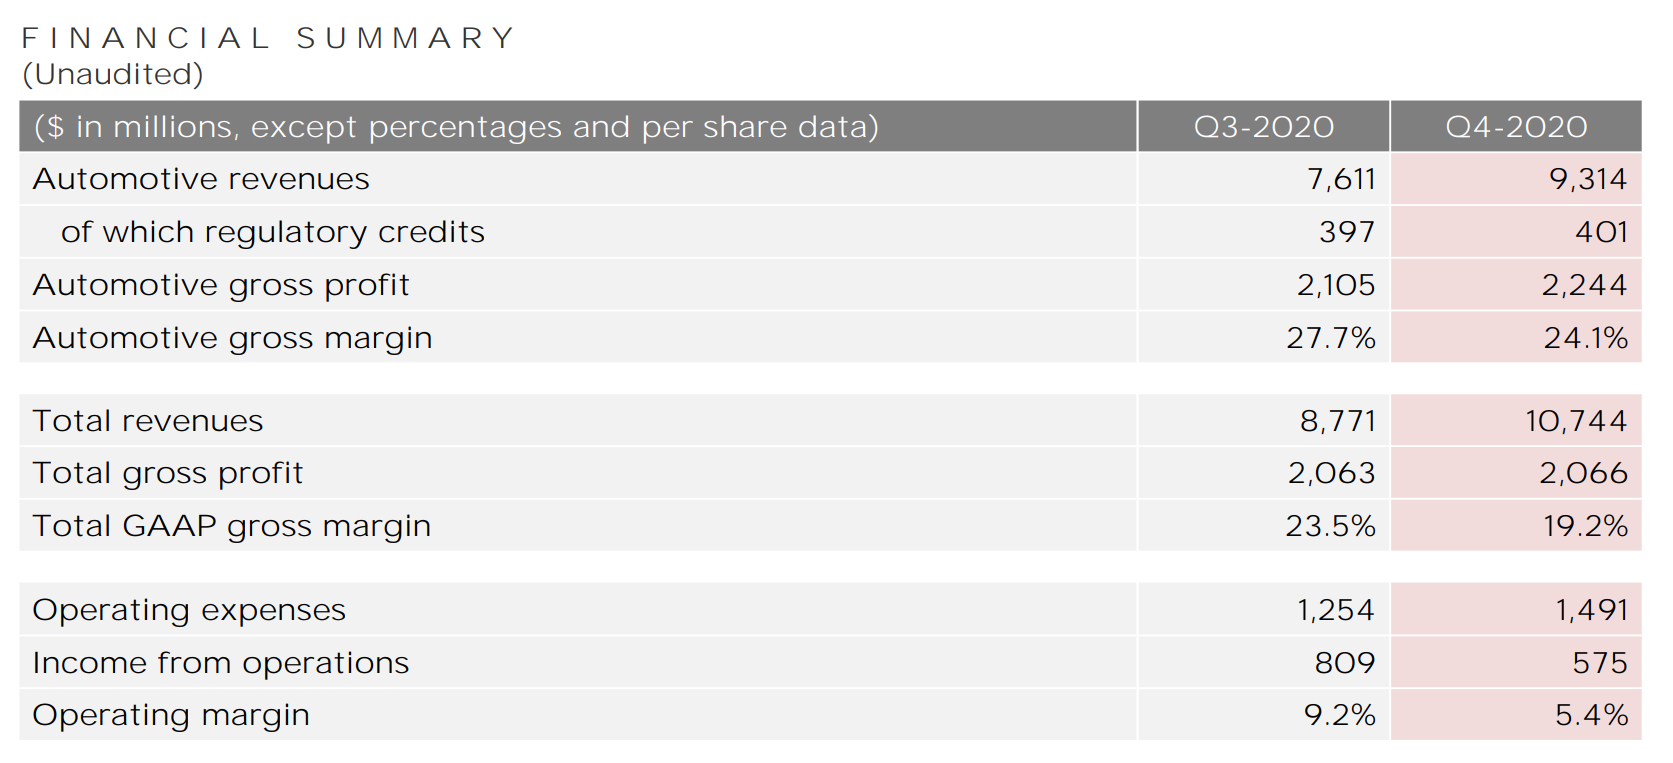Select 'of which regulatory credits' row label
The image size is (1673, 763).
(x=272, y=232)
